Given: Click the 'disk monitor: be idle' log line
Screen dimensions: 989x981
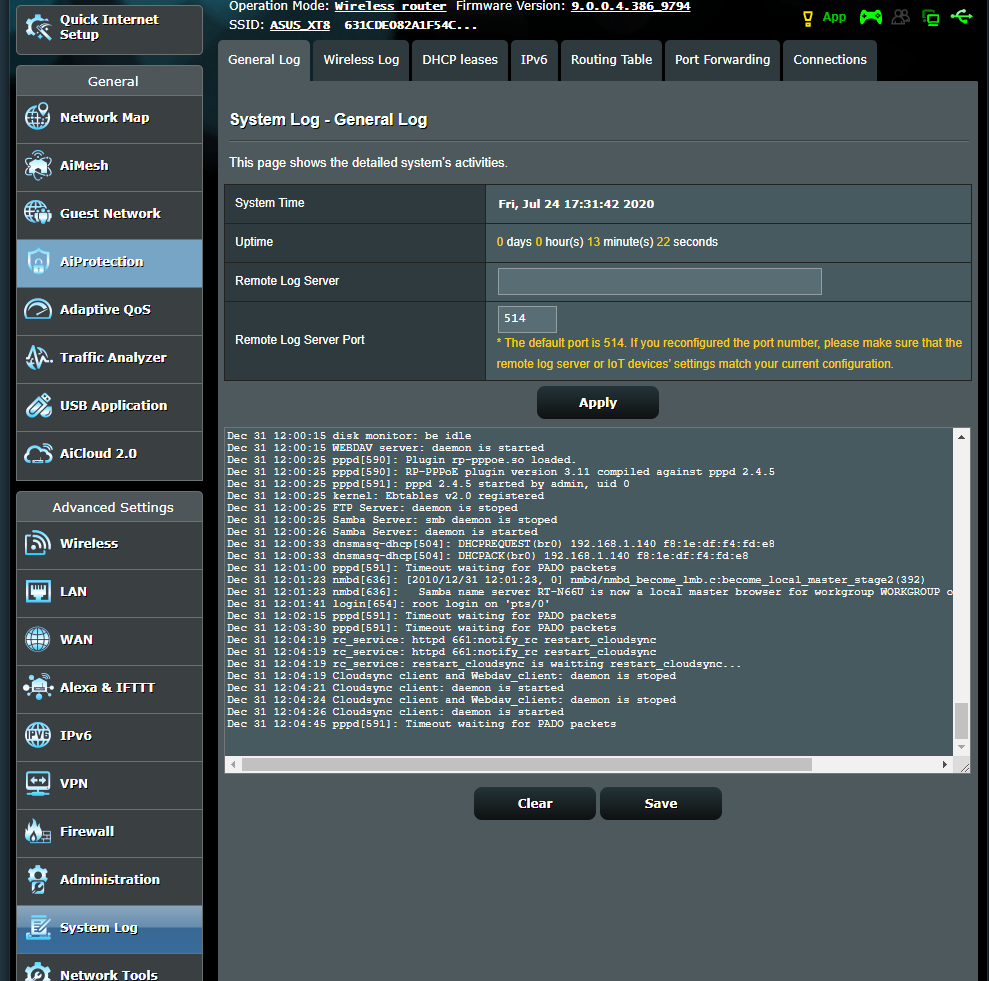Looking at the screenshot, I should 349,436.
